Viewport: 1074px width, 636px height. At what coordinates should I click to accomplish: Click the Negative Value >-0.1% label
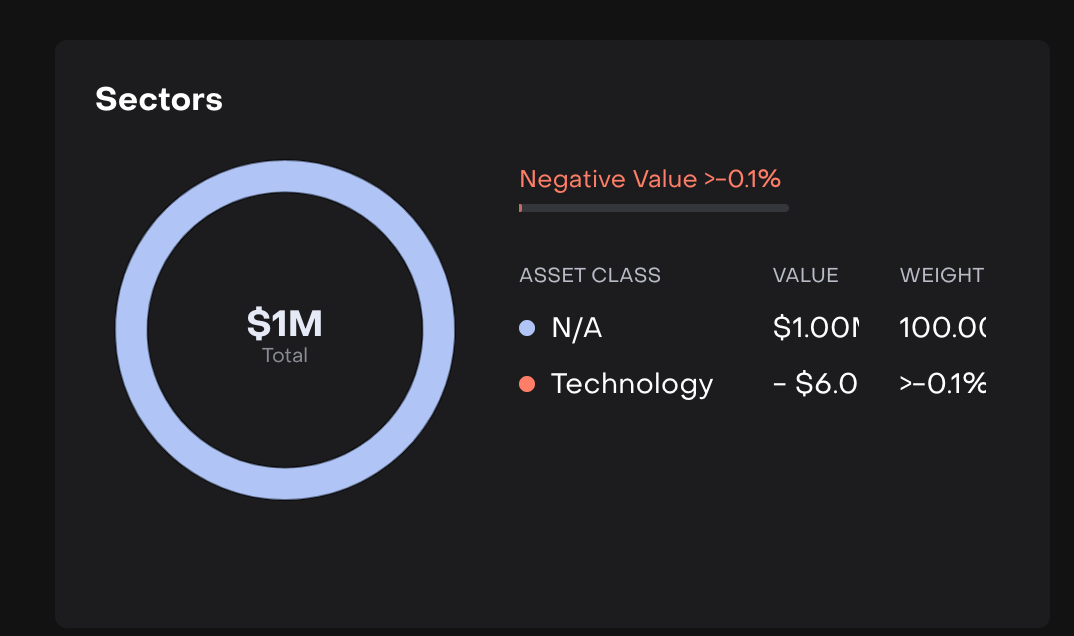650,179
